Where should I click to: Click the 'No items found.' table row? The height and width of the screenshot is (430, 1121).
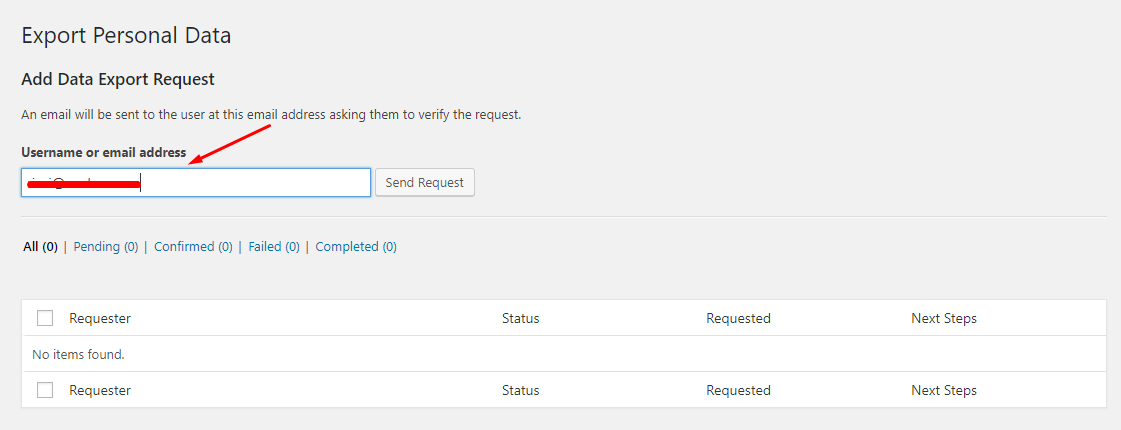tap(78, 355)
